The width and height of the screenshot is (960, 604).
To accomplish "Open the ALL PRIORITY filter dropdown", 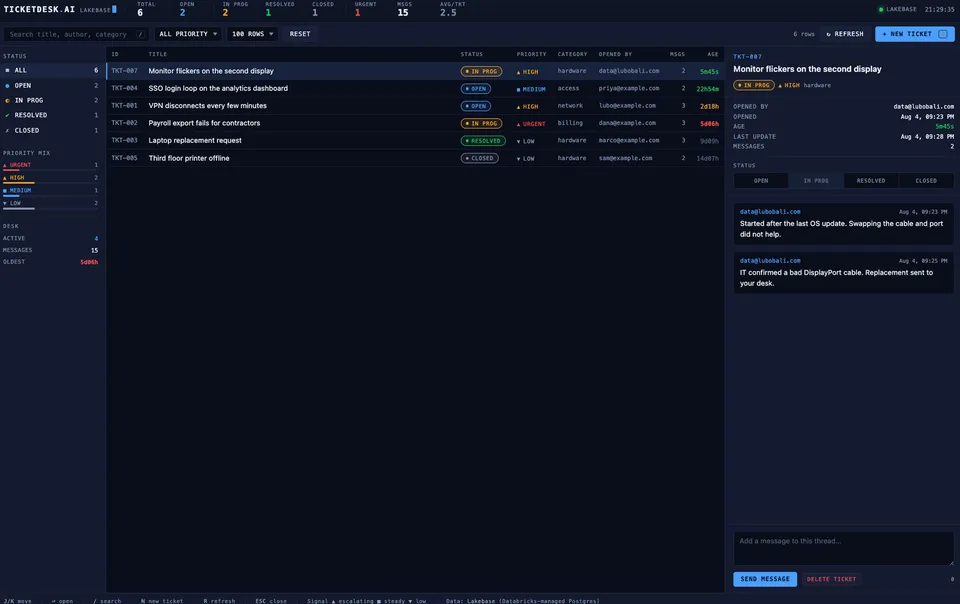I will pyautogui.click(x=188, y=34).
